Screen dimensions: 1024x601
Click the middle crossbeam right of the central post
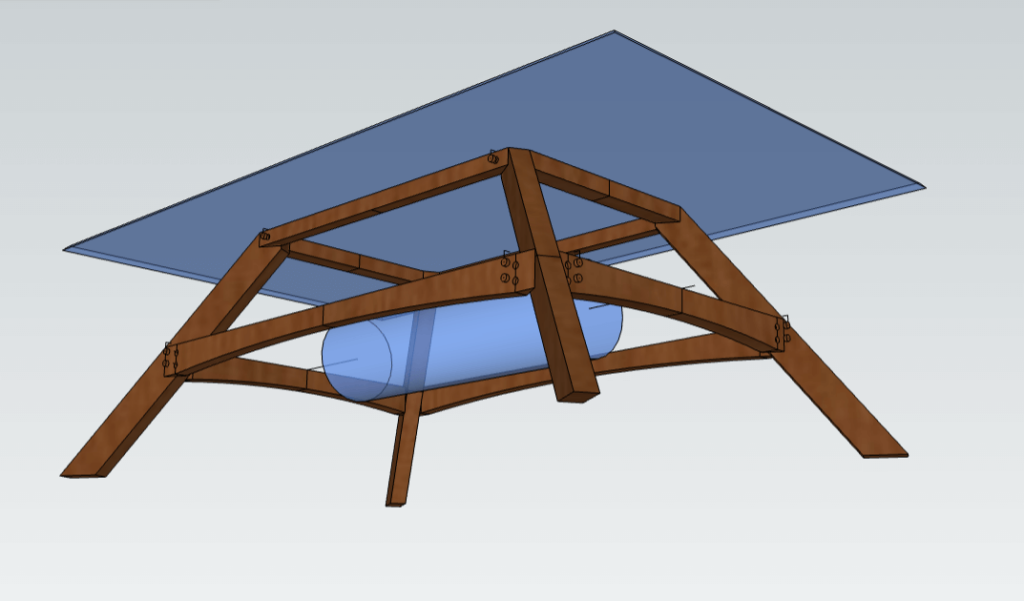point(680,300)
